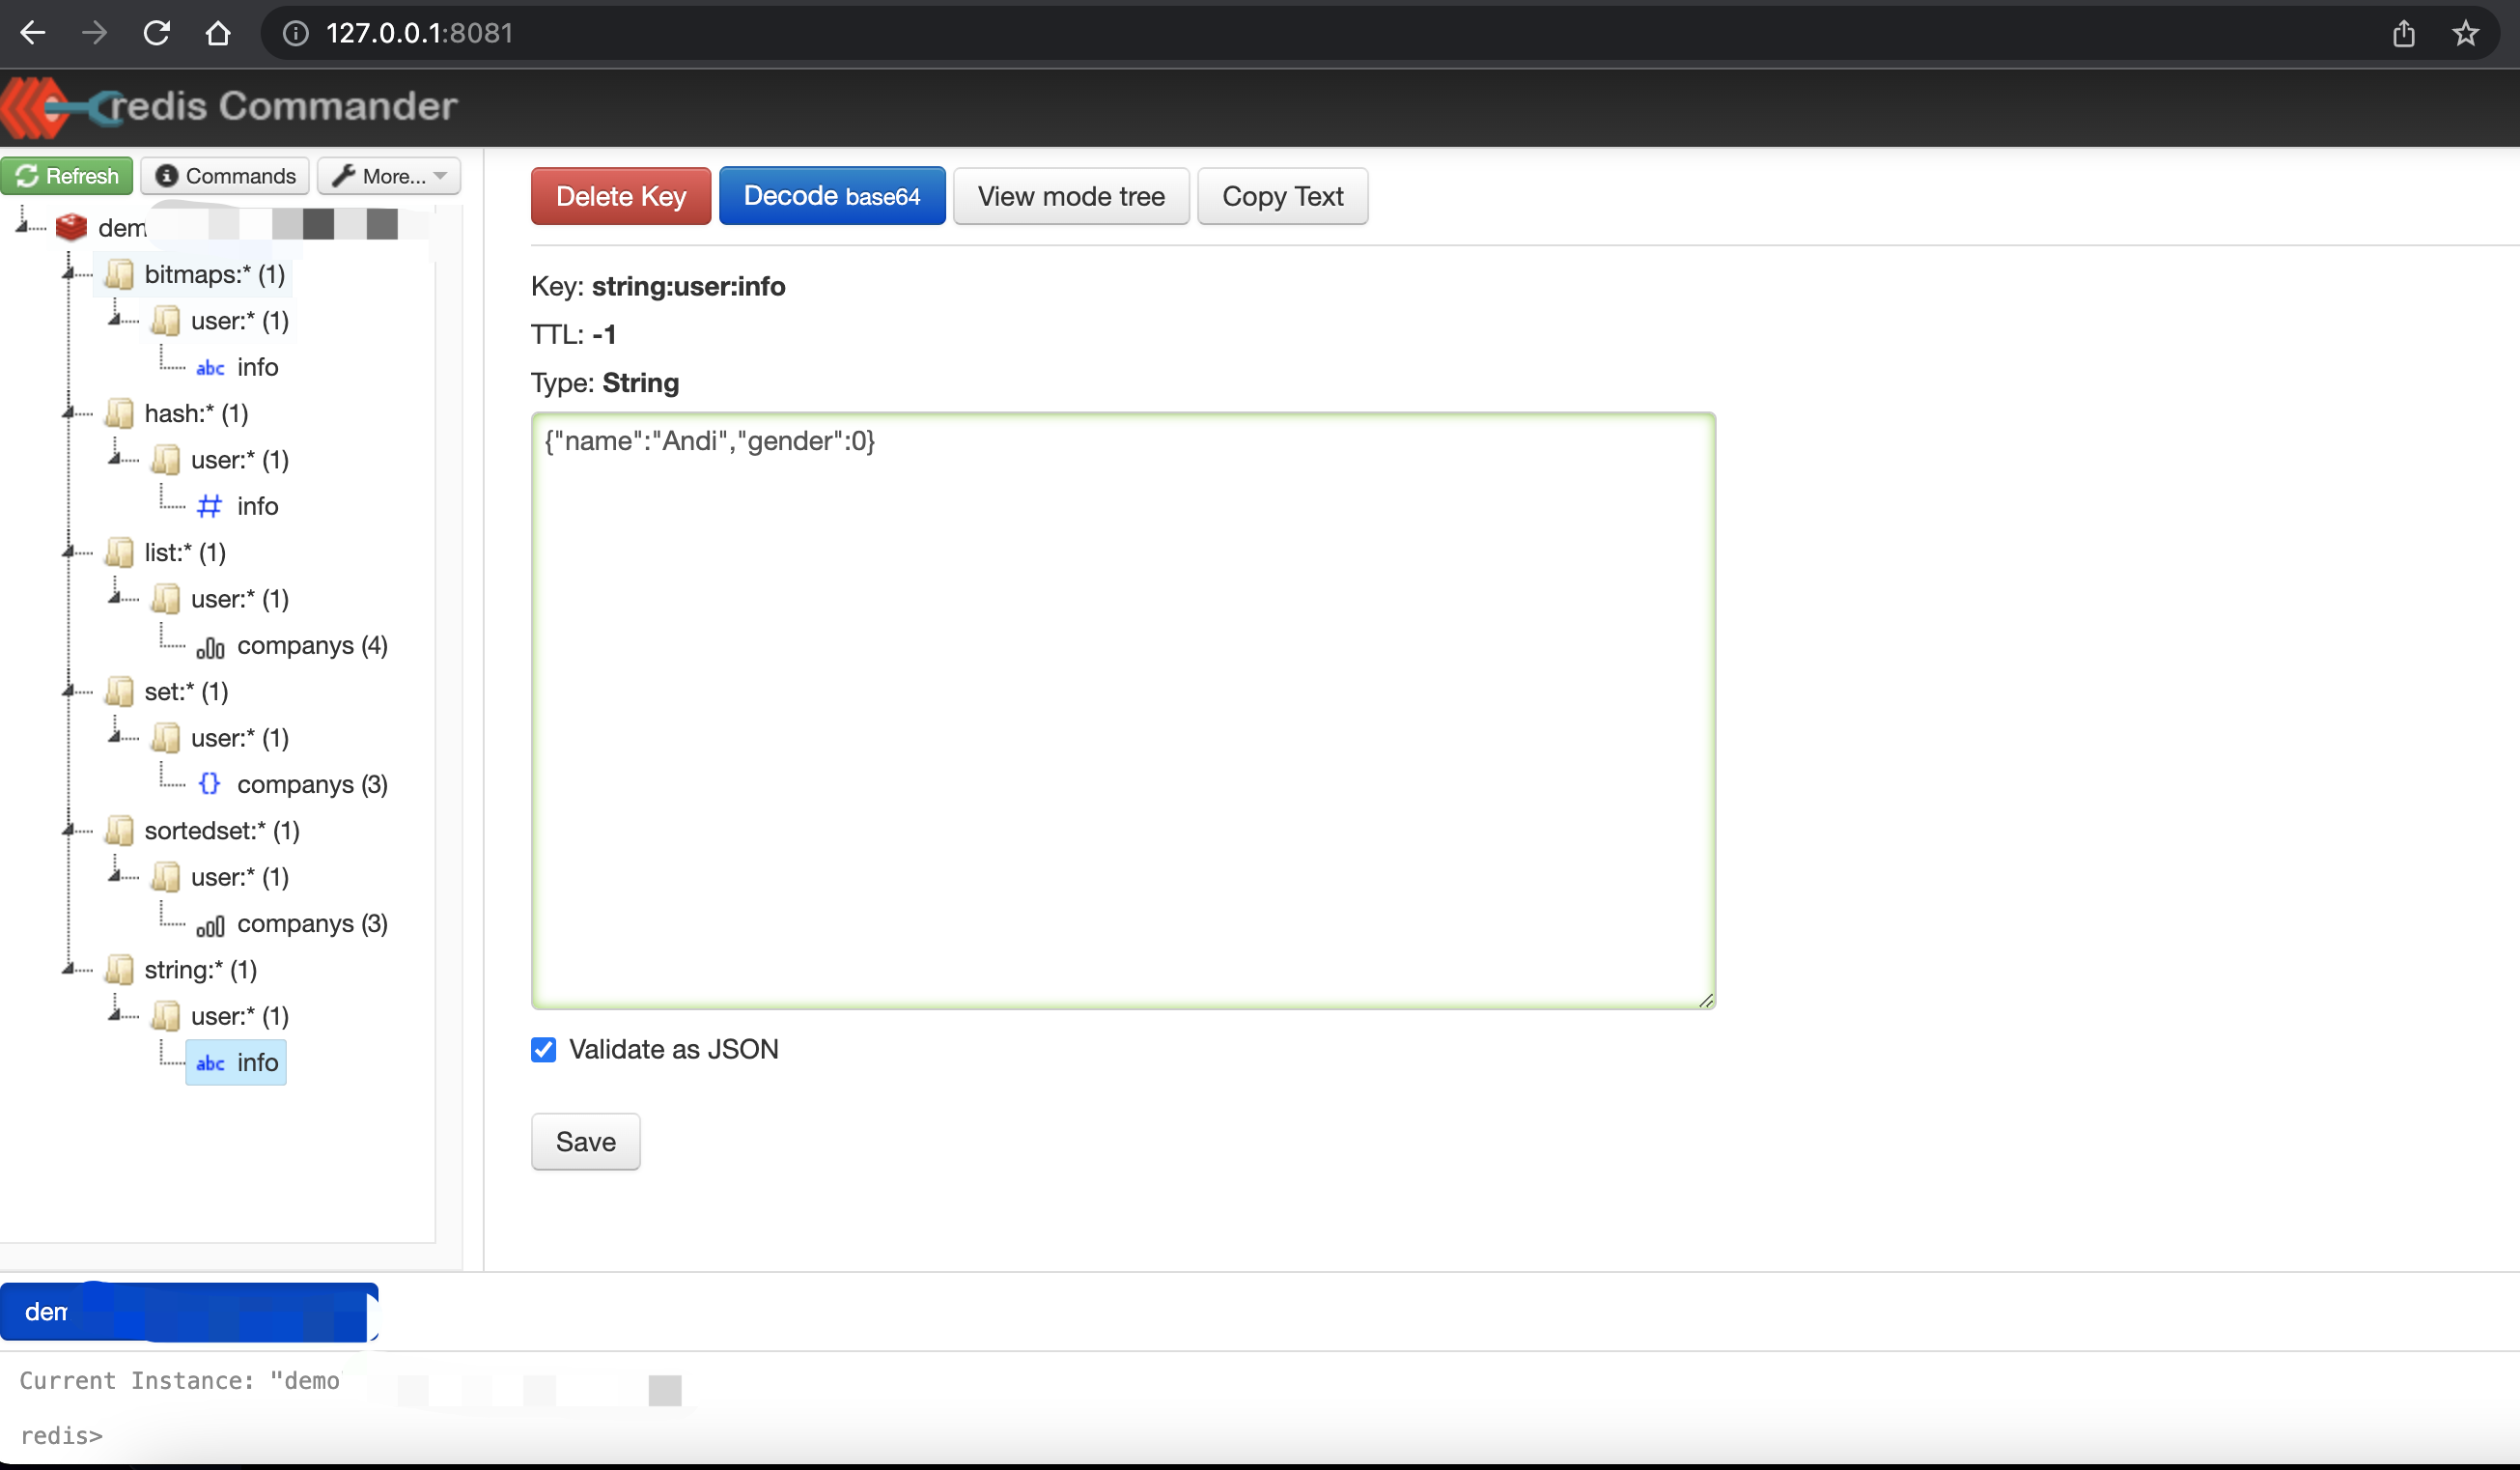Select the hash:user:* info item
Image resolution: width=2520 pixels, height=1470 pixels.
click(255, 506)
